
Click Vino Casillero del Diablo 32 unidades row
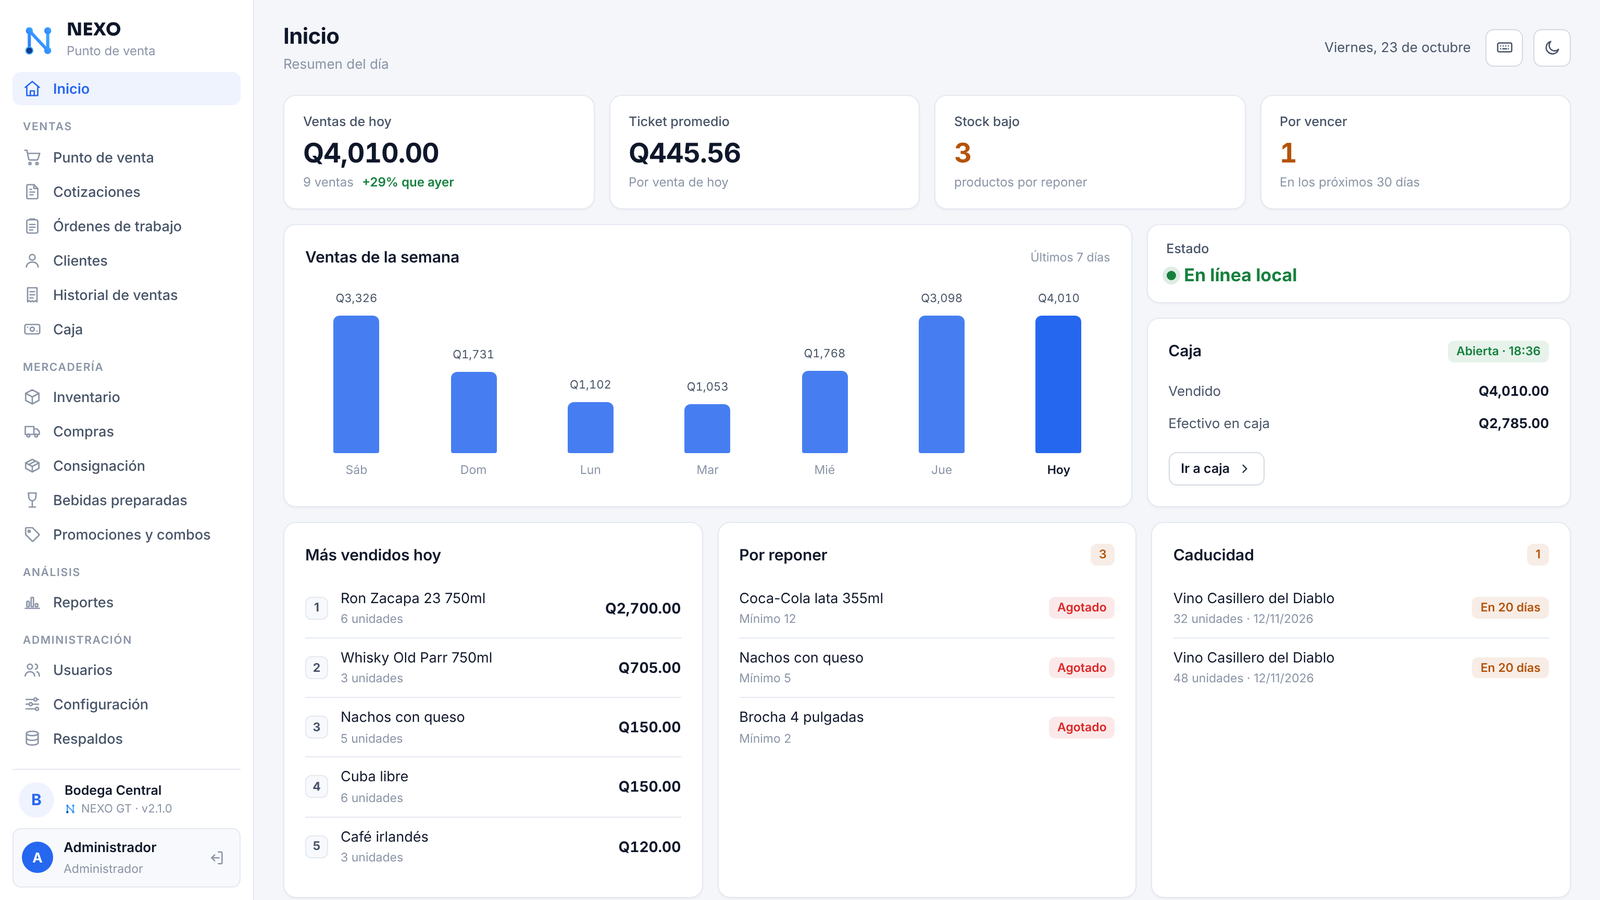click(1361, 608)
